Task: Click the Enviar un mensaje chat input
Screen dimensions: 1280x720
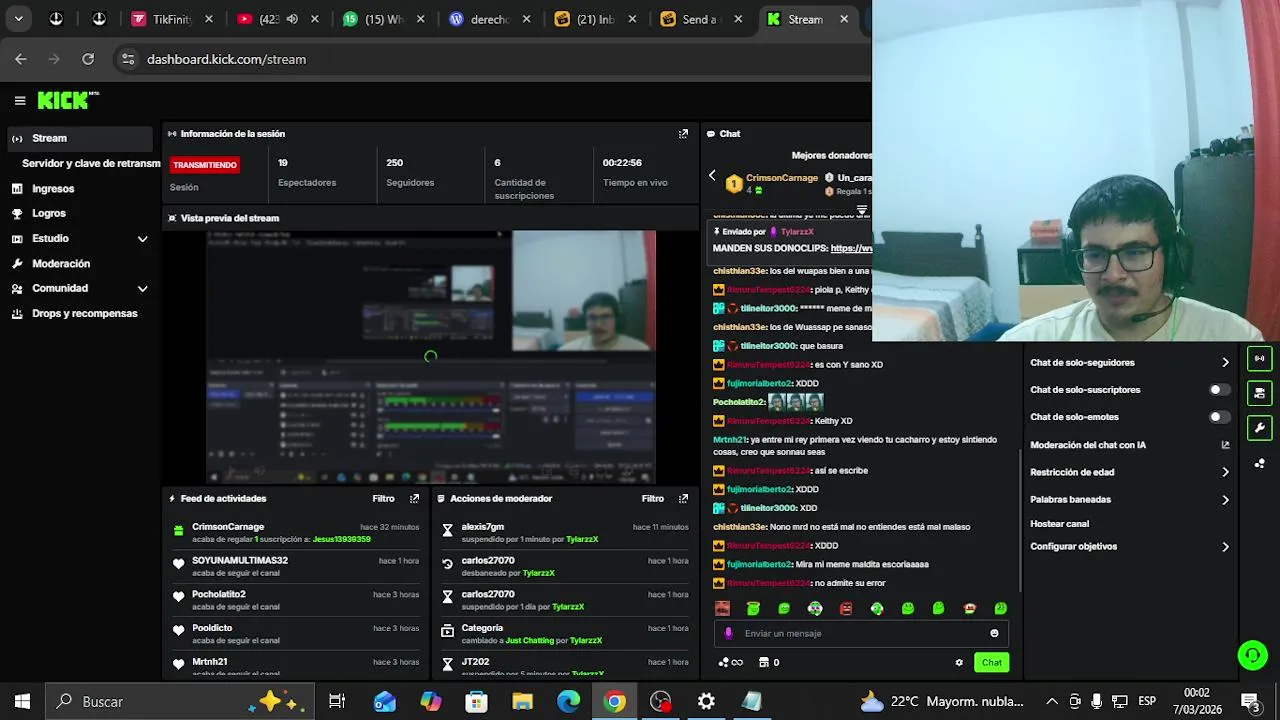Action: click(862, 633)
